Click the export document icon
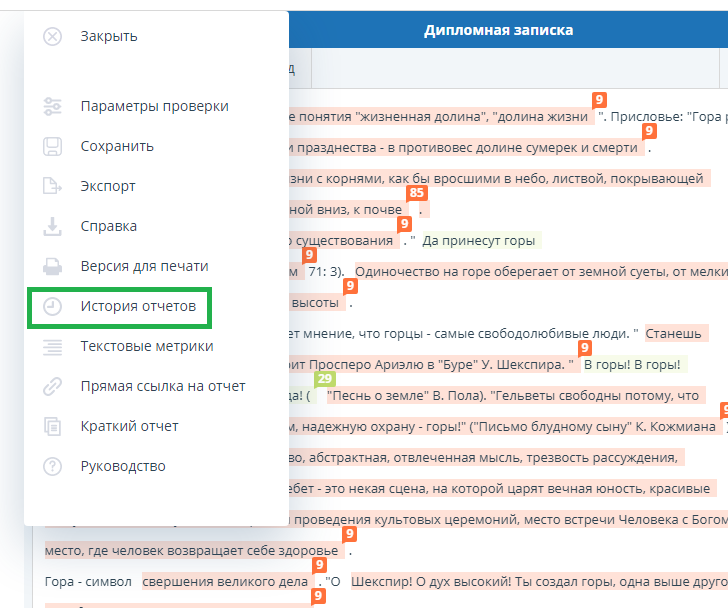The height and width of the screenshot is (608, 728). [x=53, y=186]
